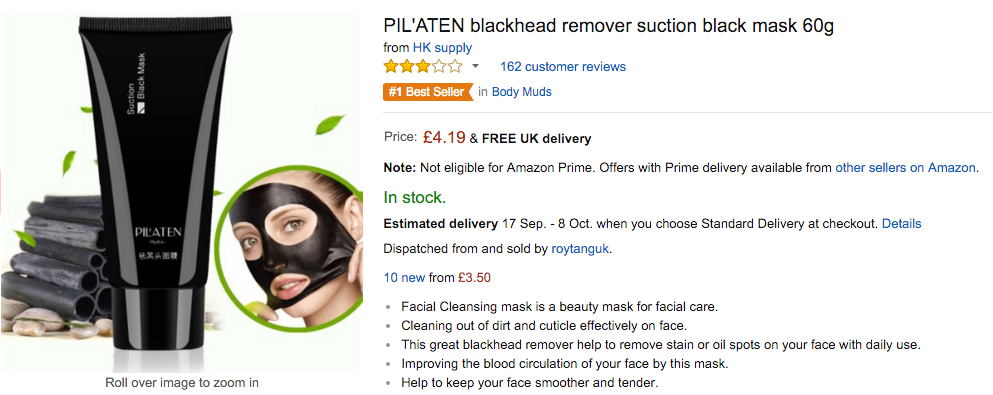Image resolution: width=993 pixels, height=395 pixels.
Task: View delivery Details link
Action: pyautogui.click(x=902, y=223)
